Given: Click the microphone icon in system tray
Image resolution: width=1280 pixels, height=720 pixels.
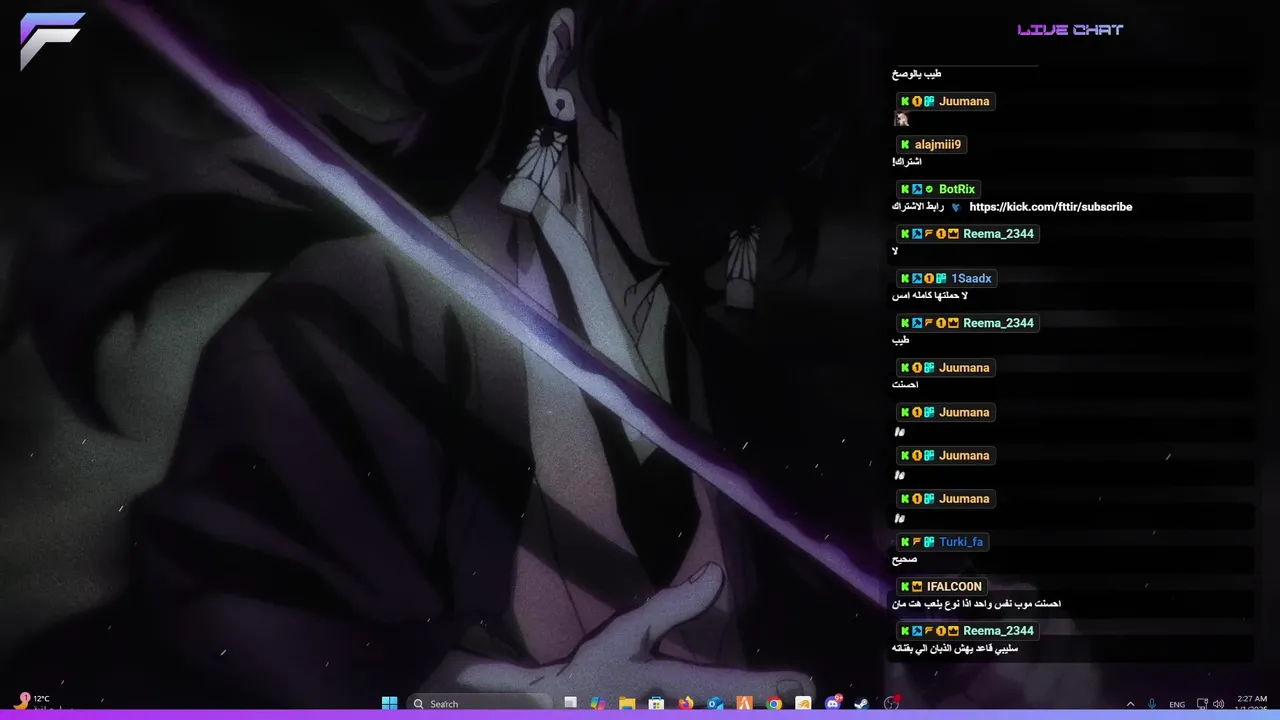Looking at the screenshot, I should click(x=1152, y=704).
